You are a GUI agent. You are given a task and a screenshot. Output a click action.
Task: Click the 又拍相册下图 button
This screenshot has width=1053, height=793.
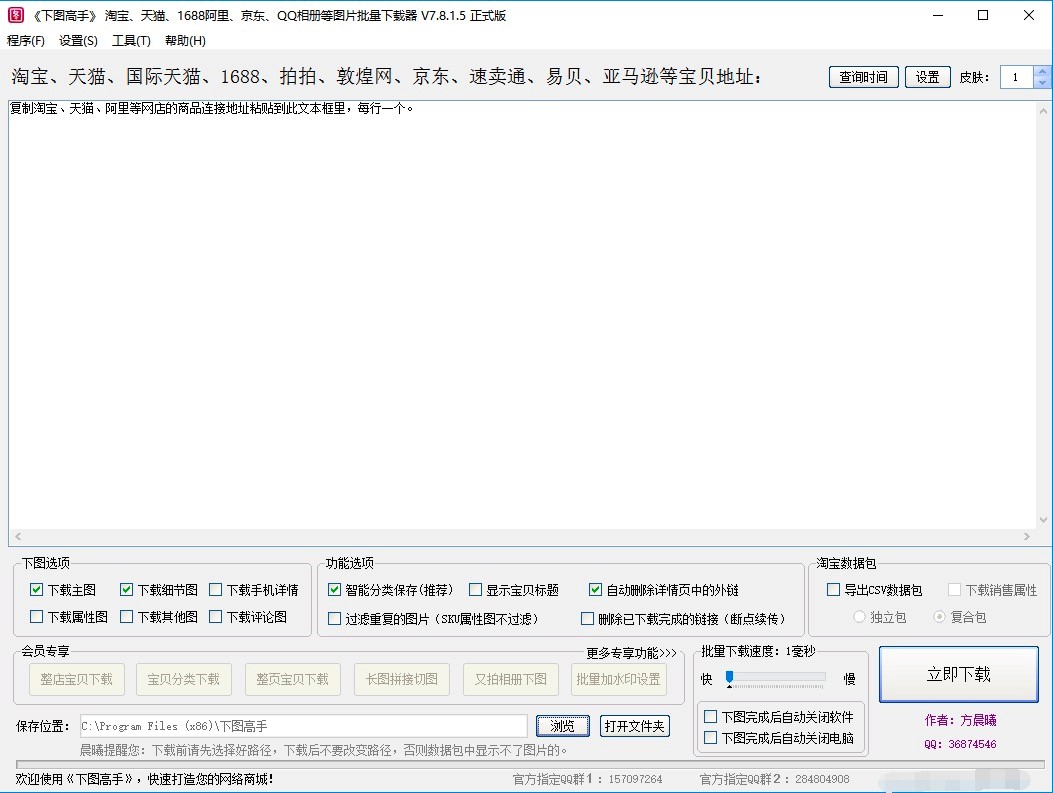tap(511, 680)
